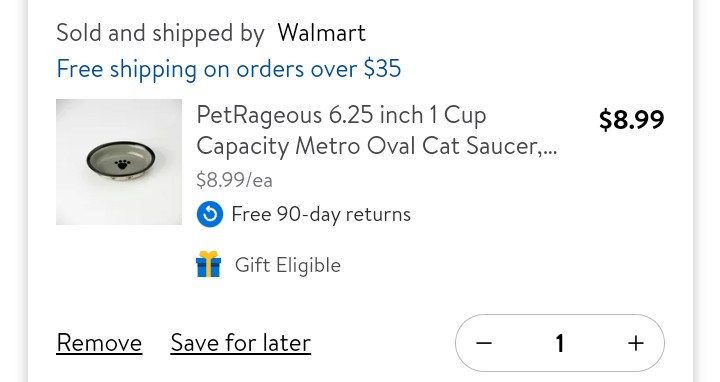This screenshot has width=720, height=382.
Task: Decrease quantity with the minus icon
Action: click(x=484, y=343)
